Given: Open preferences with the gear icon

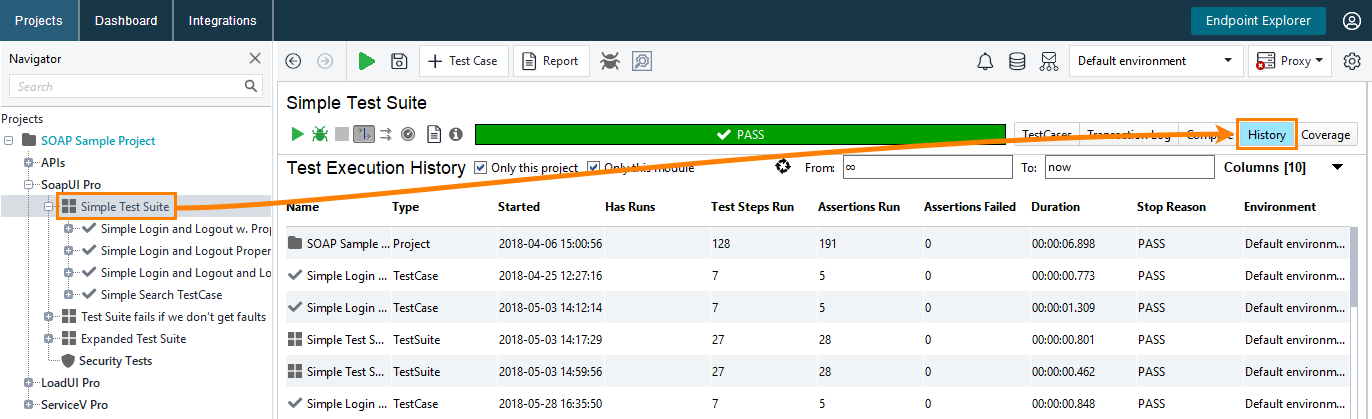Looking at the screenshot, I should [x=1352, y=61].
